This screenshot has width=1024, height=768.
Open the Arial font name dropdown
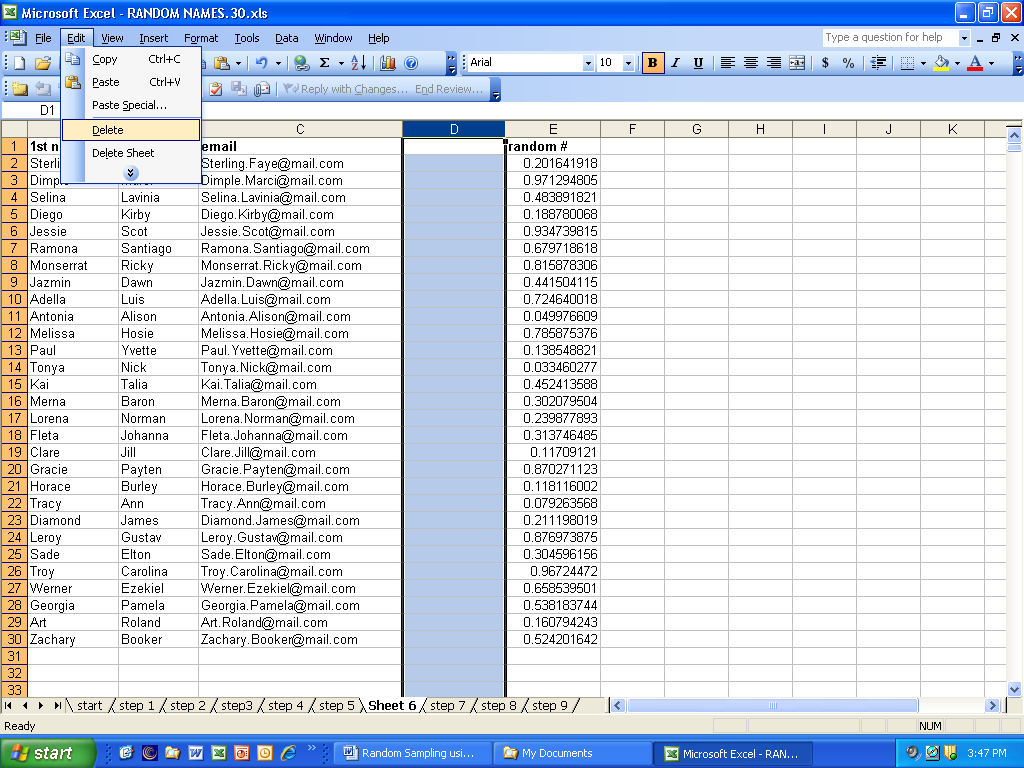click(x=588, y=63)
